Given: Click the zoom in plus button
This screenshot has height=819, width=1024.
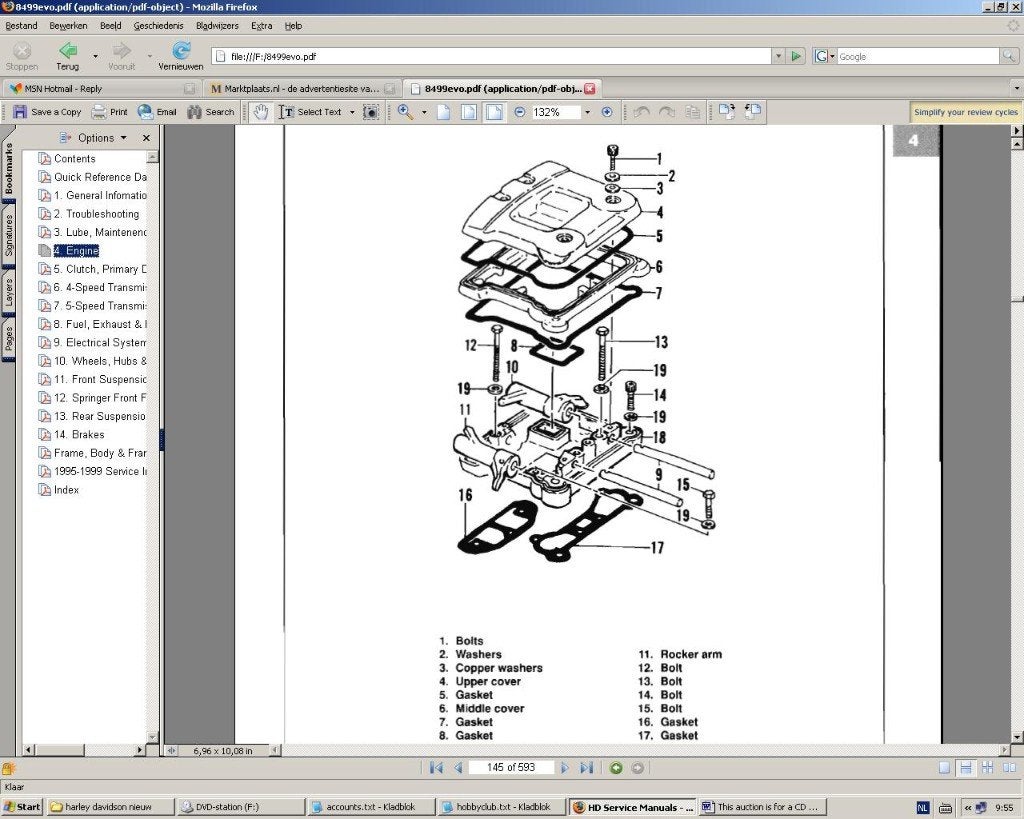Looking at the screenshot, I should pyautogui.click(x=607, y=112).
